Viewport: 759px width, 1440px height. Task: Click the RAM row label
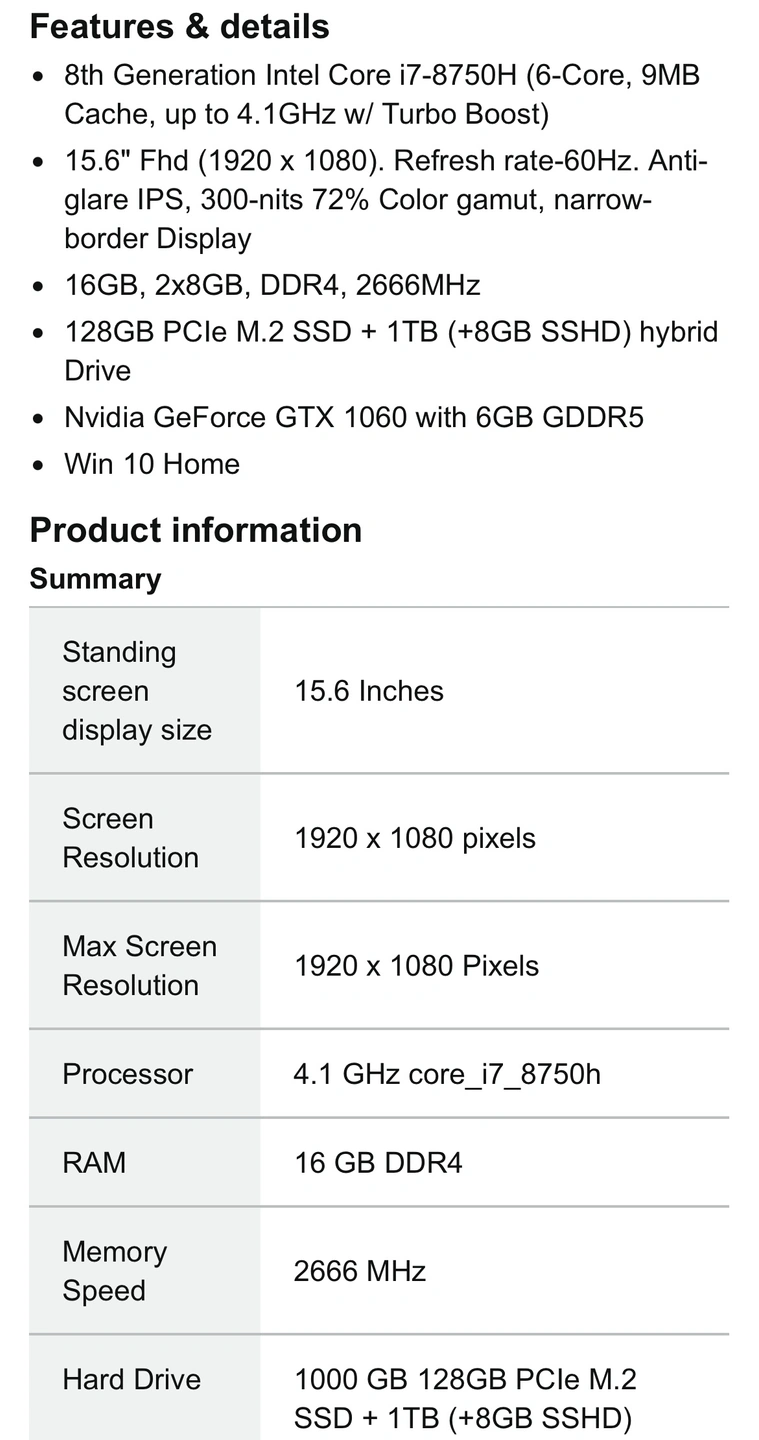click(x=94, y=1163)
